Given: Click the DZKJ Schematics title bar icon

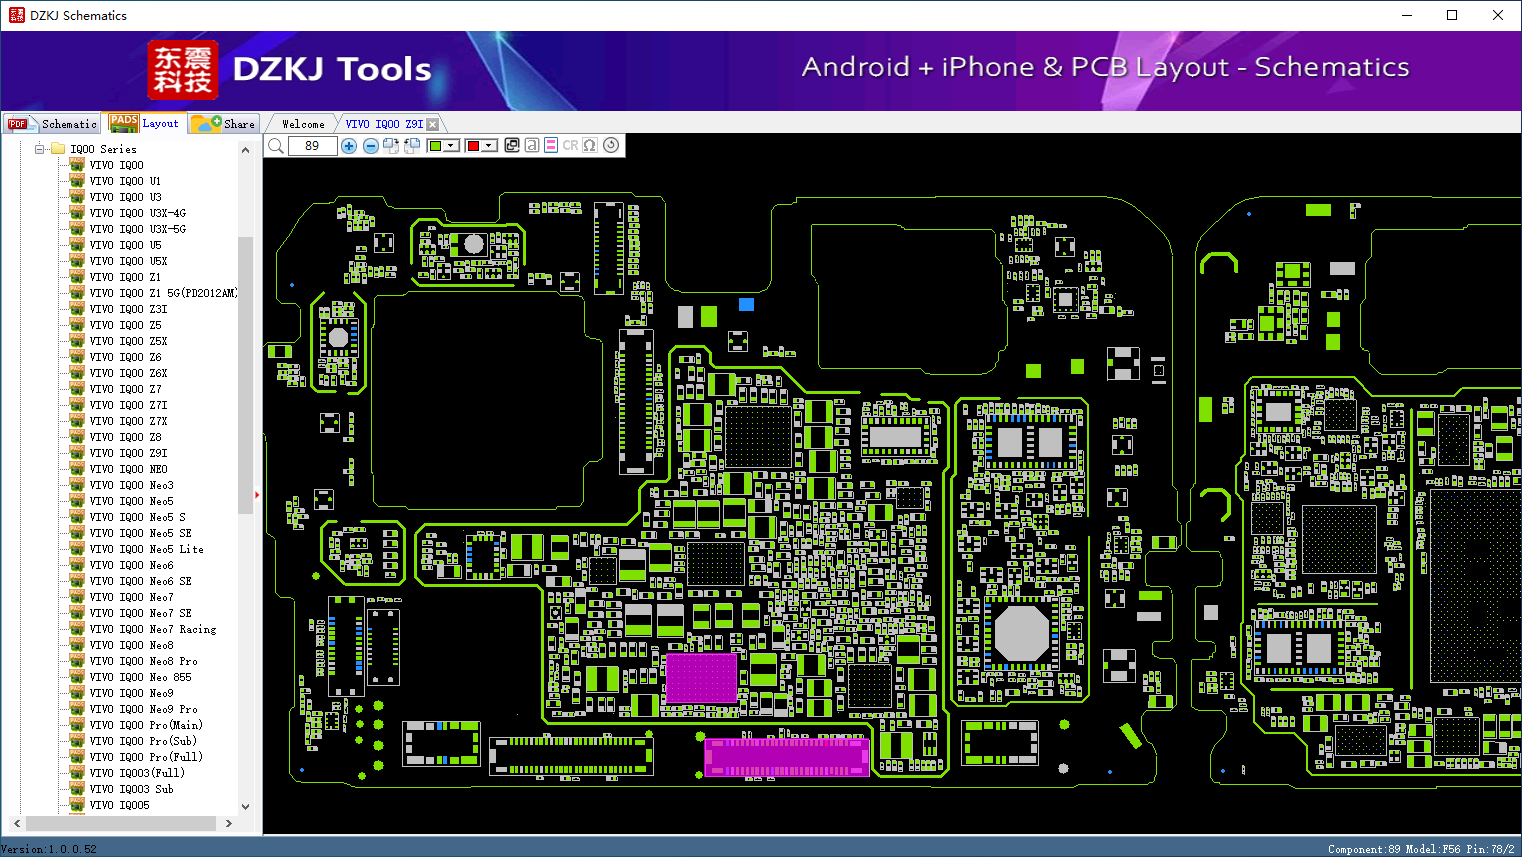Looking at the screenshot, I should [x=16, y=15].
